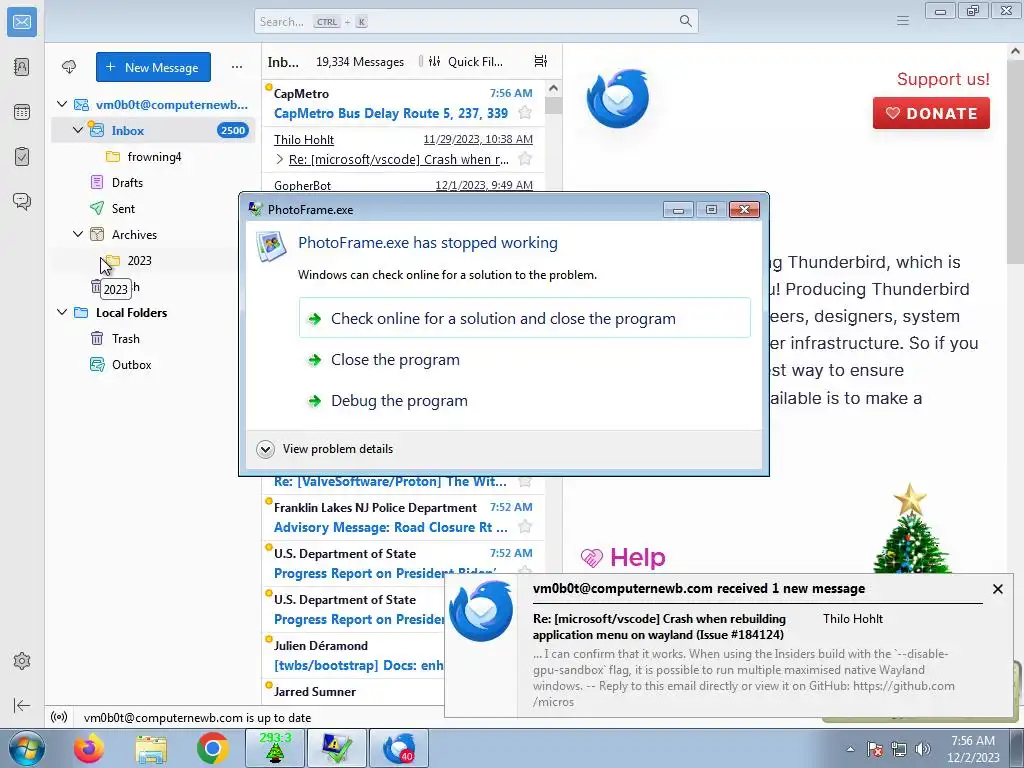This screenshot has height=768, width=1024.
Task: Show hidden system tray icons
Action: click(x=850, y=749)
